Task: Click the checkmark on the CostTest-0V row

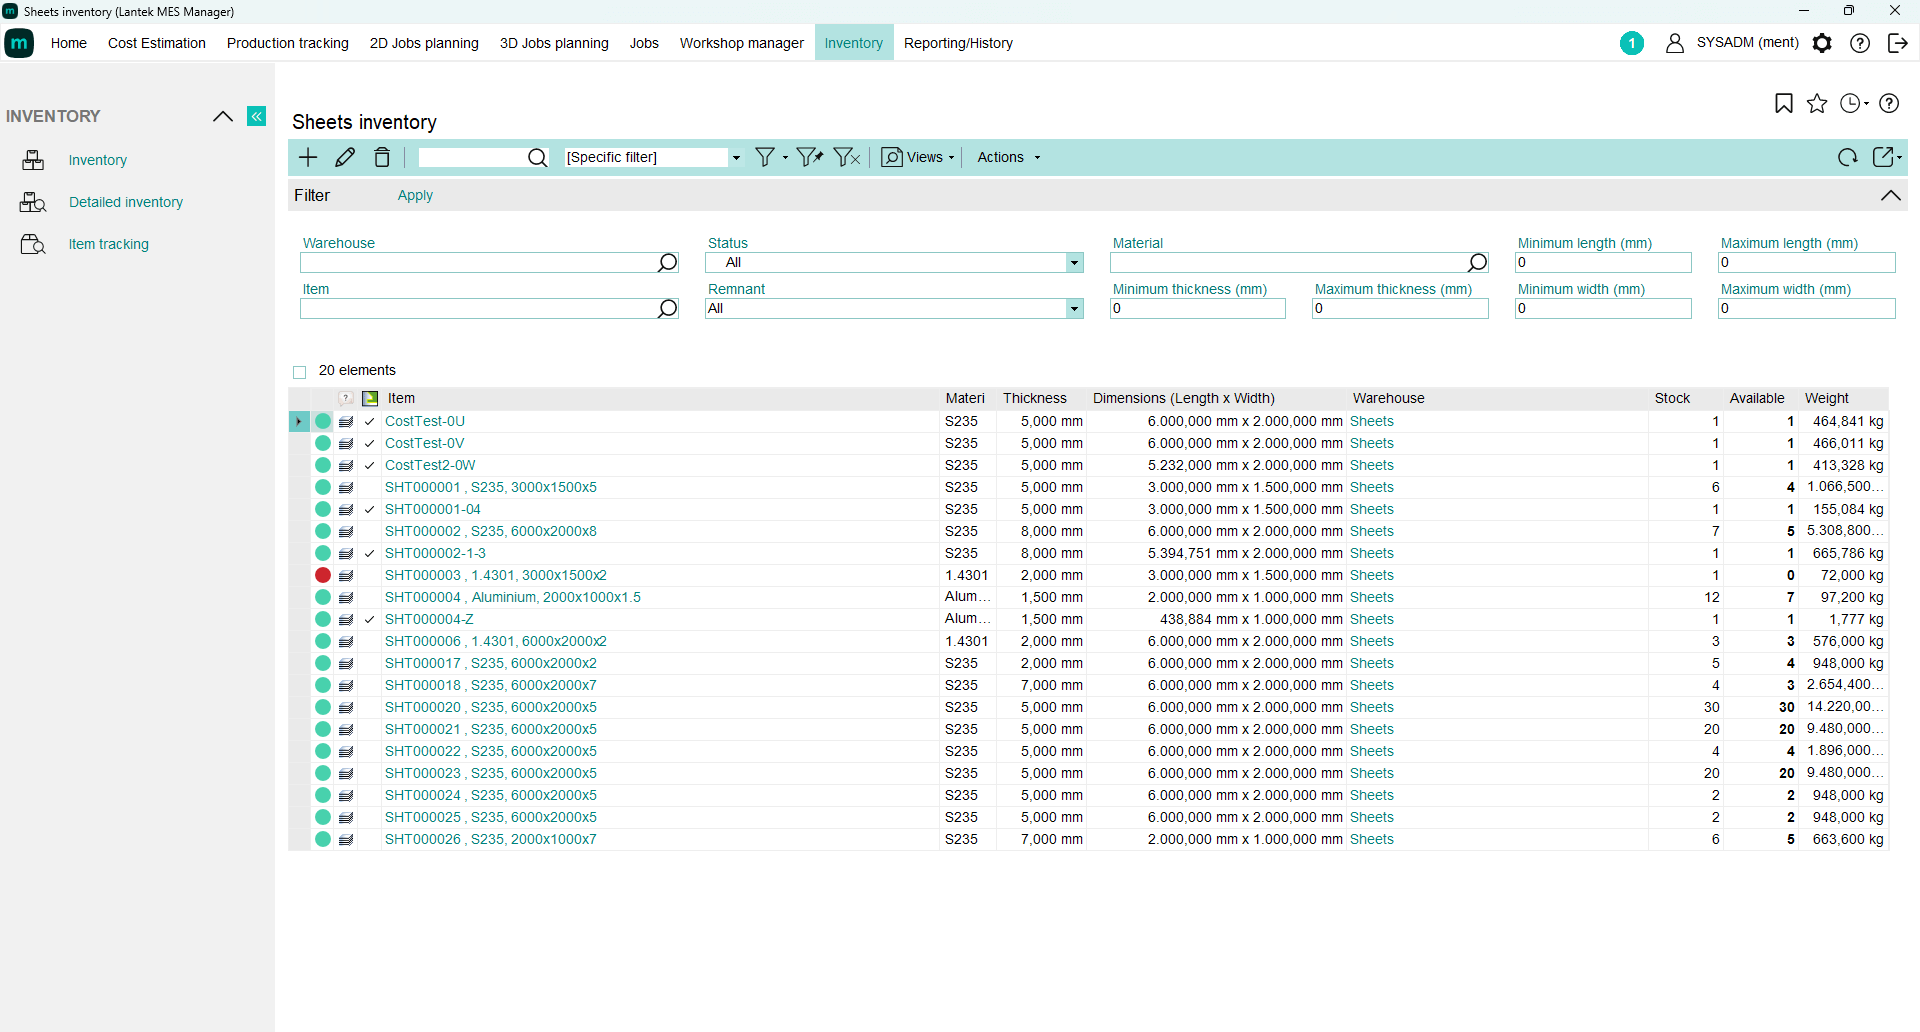Action: point(370,444)
